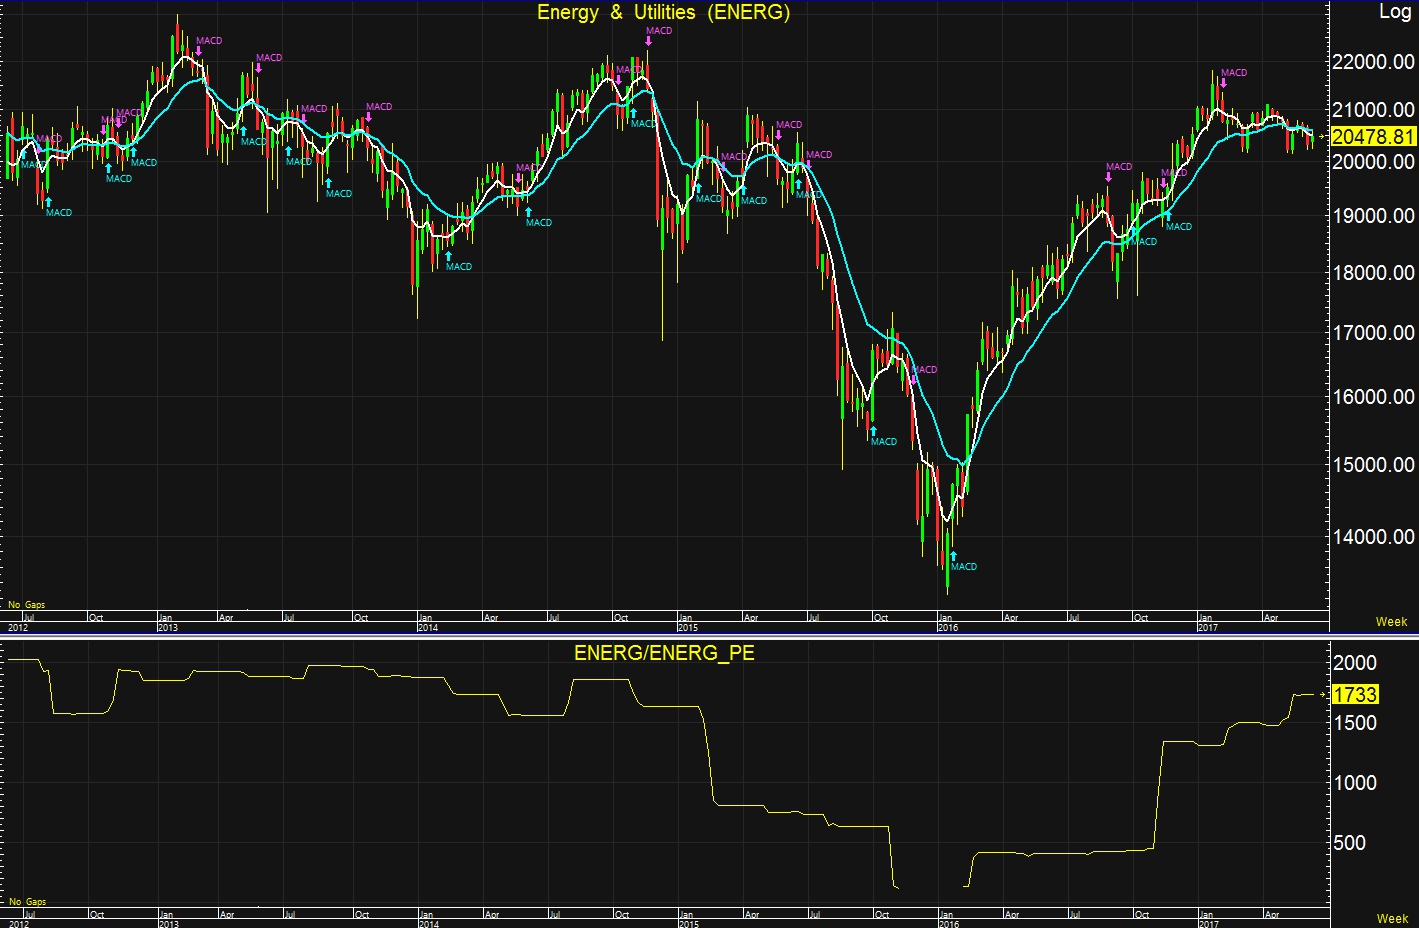Click the highlighted 1733 PE value label
1419x928 pixels.
coord(1355,694)
